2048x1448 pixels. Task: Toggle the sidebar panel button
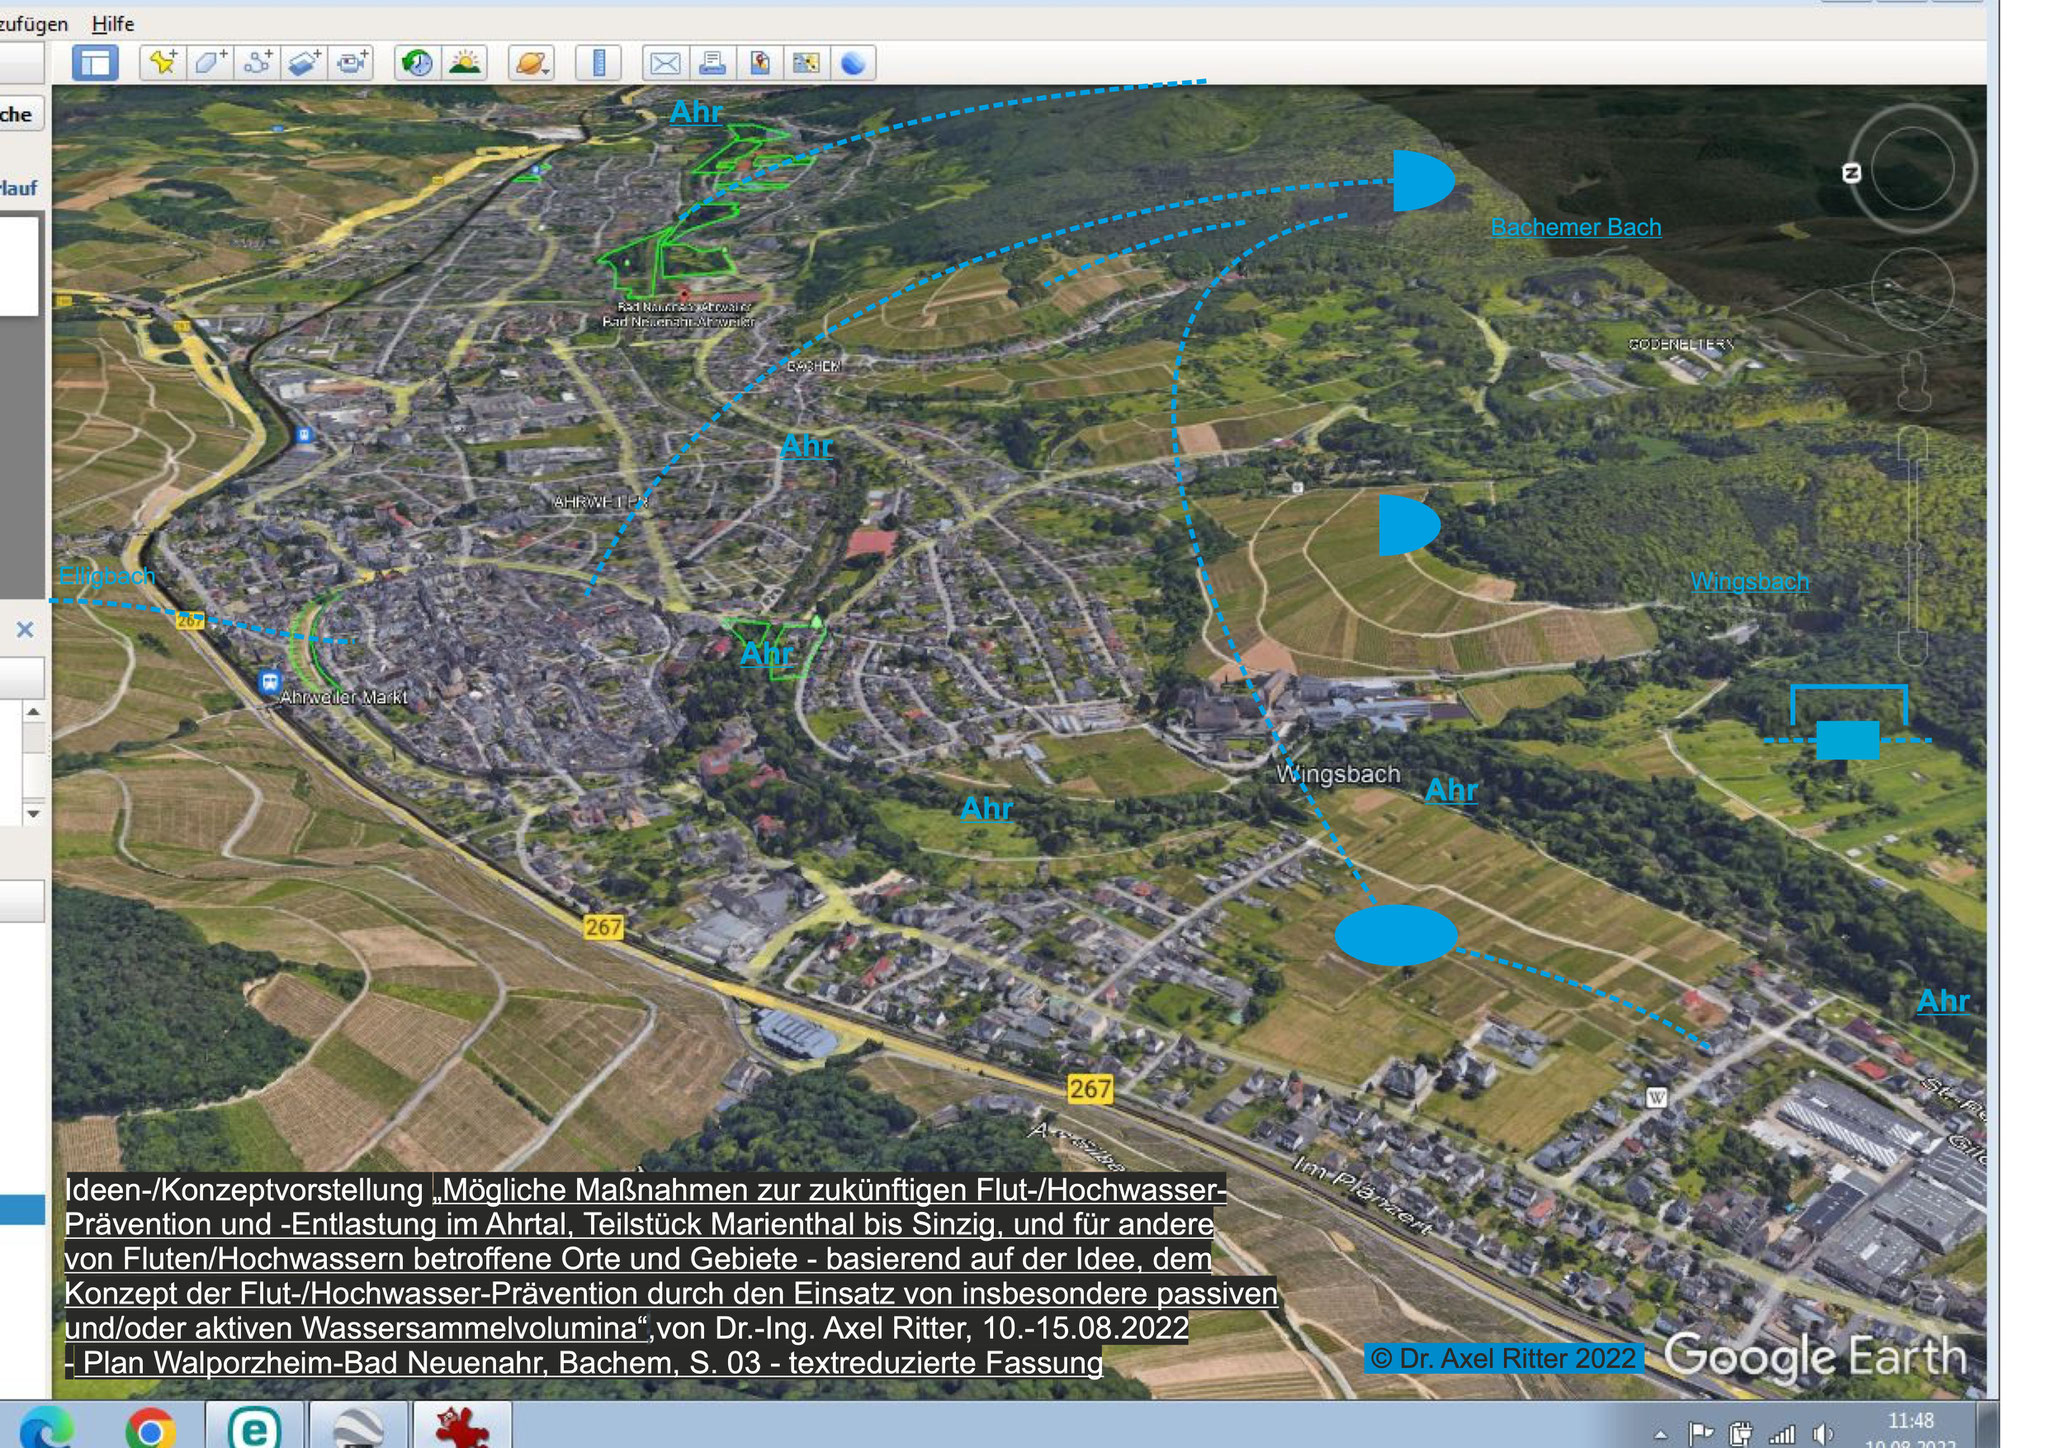click(x=96, y=63)
